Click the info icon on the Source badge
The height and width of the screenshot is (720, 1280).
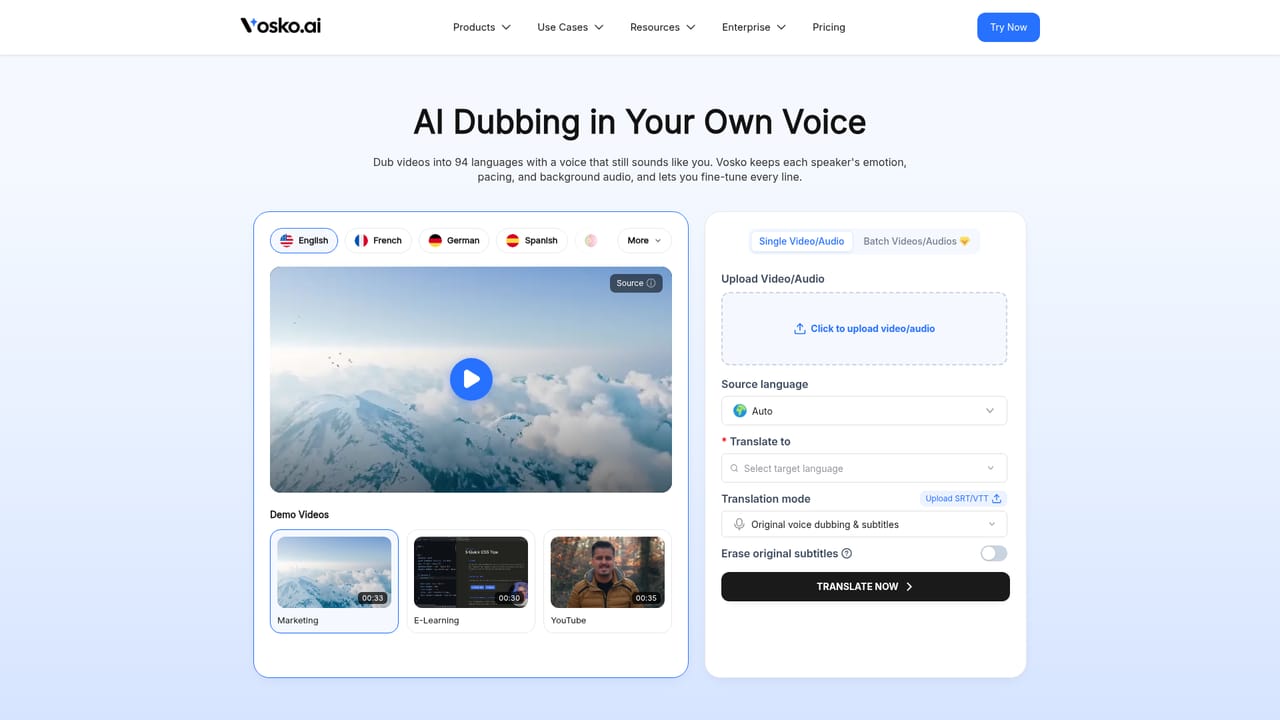point(651,283)
